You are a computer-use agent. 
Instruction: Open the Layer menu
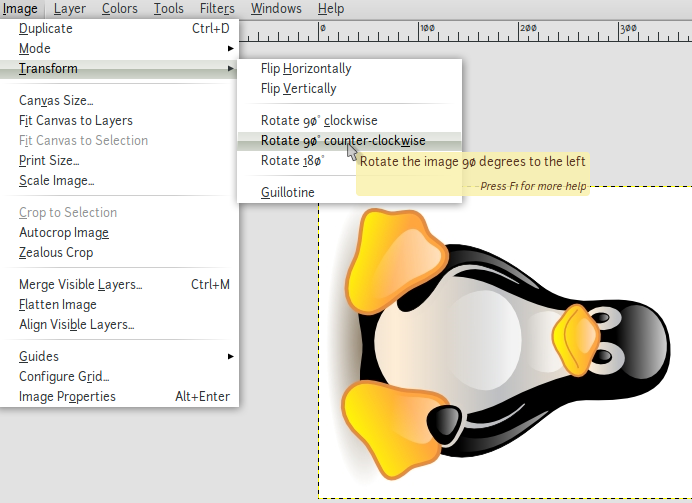(x=70, y=9)
